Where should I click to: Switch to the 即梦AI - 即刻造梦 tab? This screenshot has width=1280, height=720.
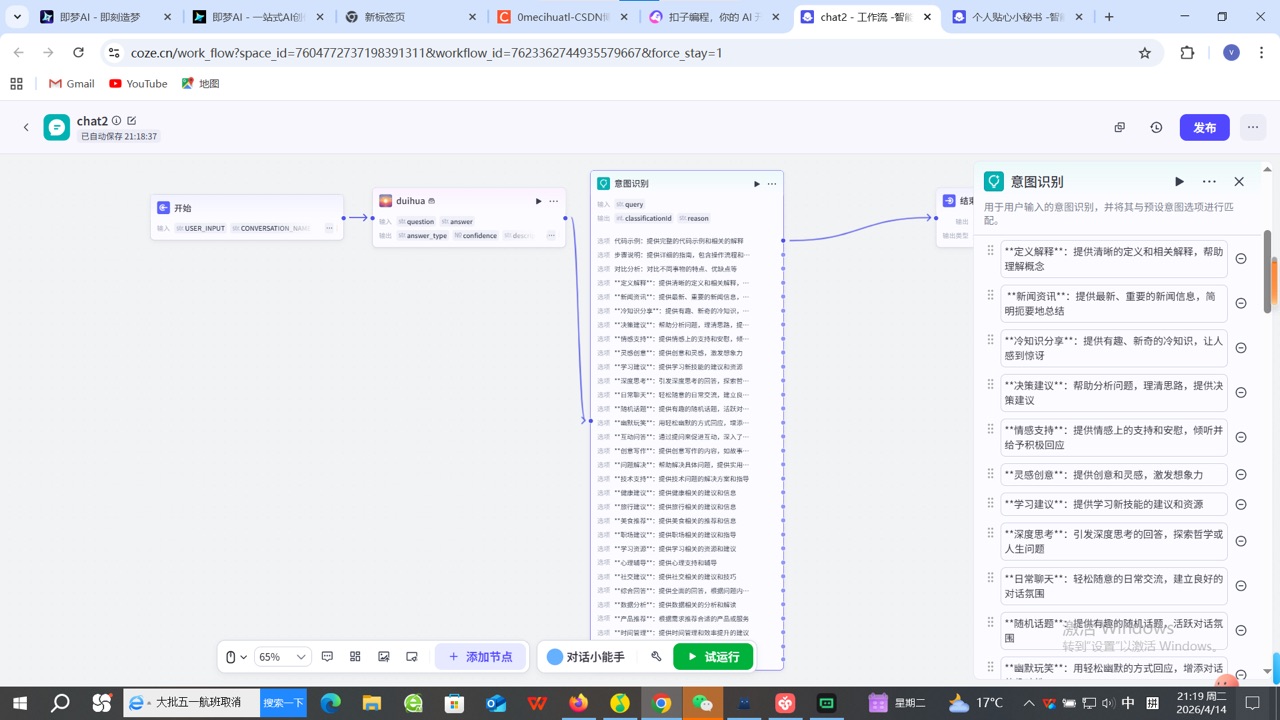pyautogui.click(x=104, y=17)
